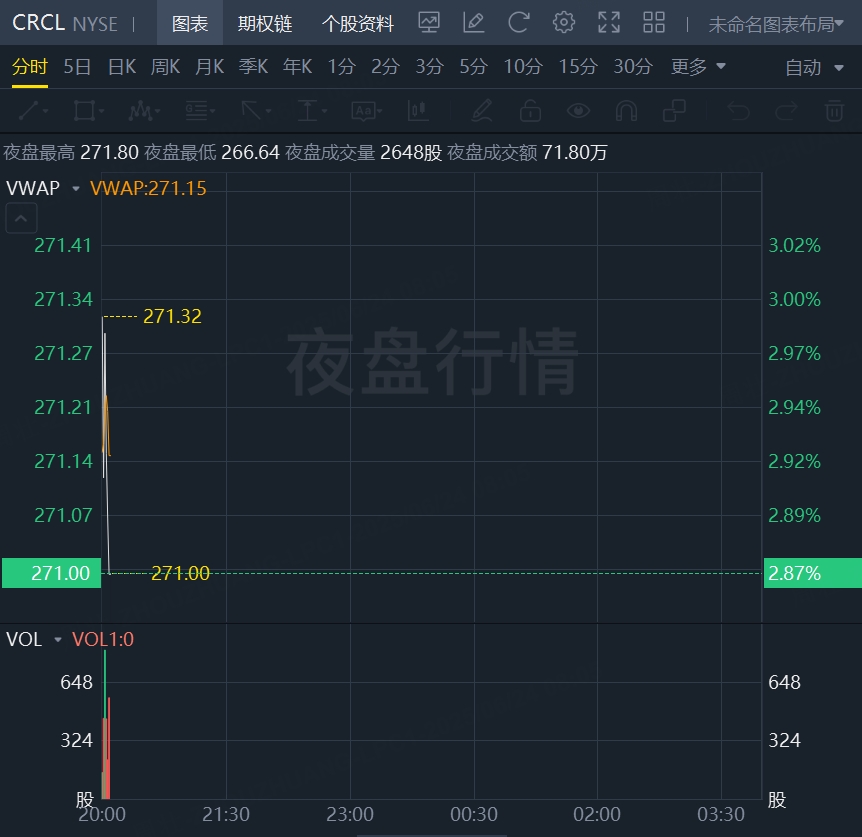Viewport: 862px width, 837px height.
Task: Click the copy drawings icon
Action: coord(674,111)
